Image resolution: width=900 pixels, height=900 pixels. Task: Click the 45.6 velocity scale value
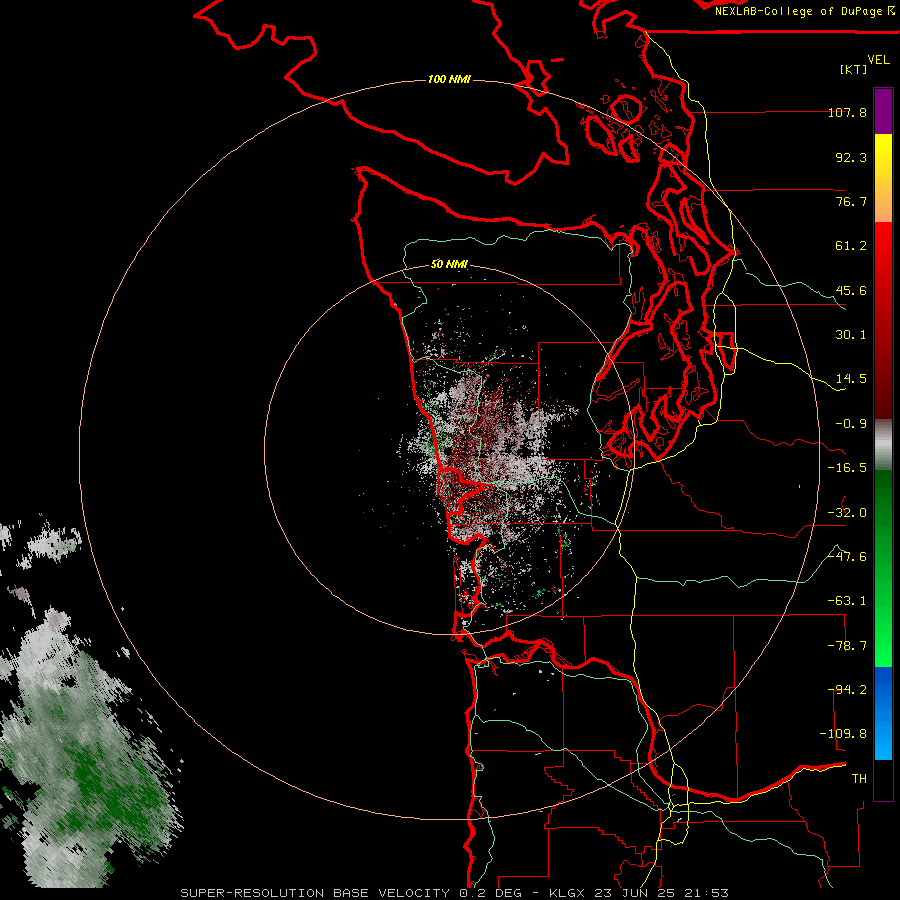coord(851,290)
